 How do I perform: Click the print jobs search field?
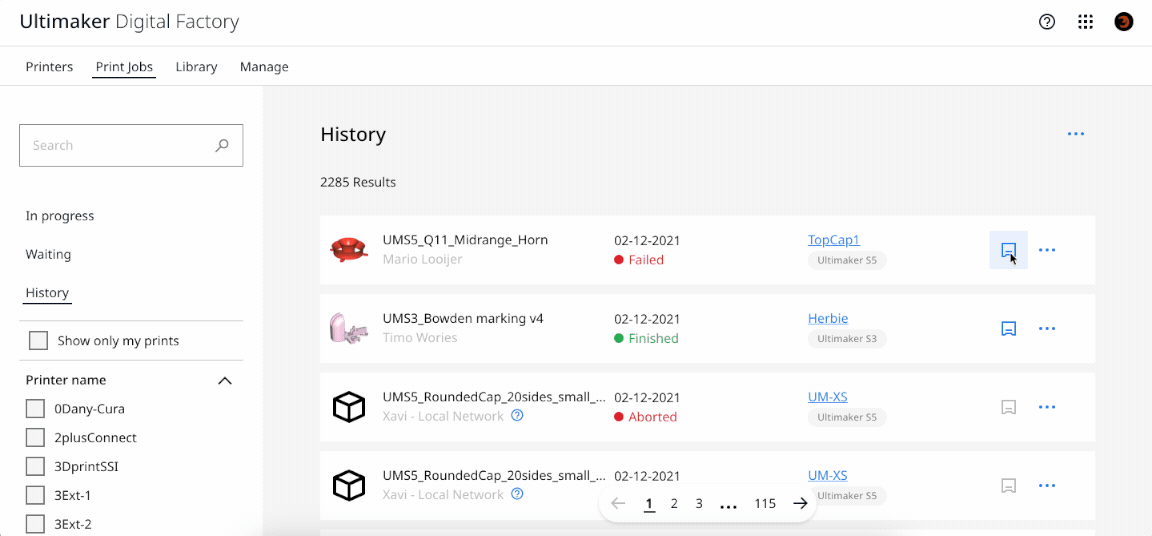(120, 146)
